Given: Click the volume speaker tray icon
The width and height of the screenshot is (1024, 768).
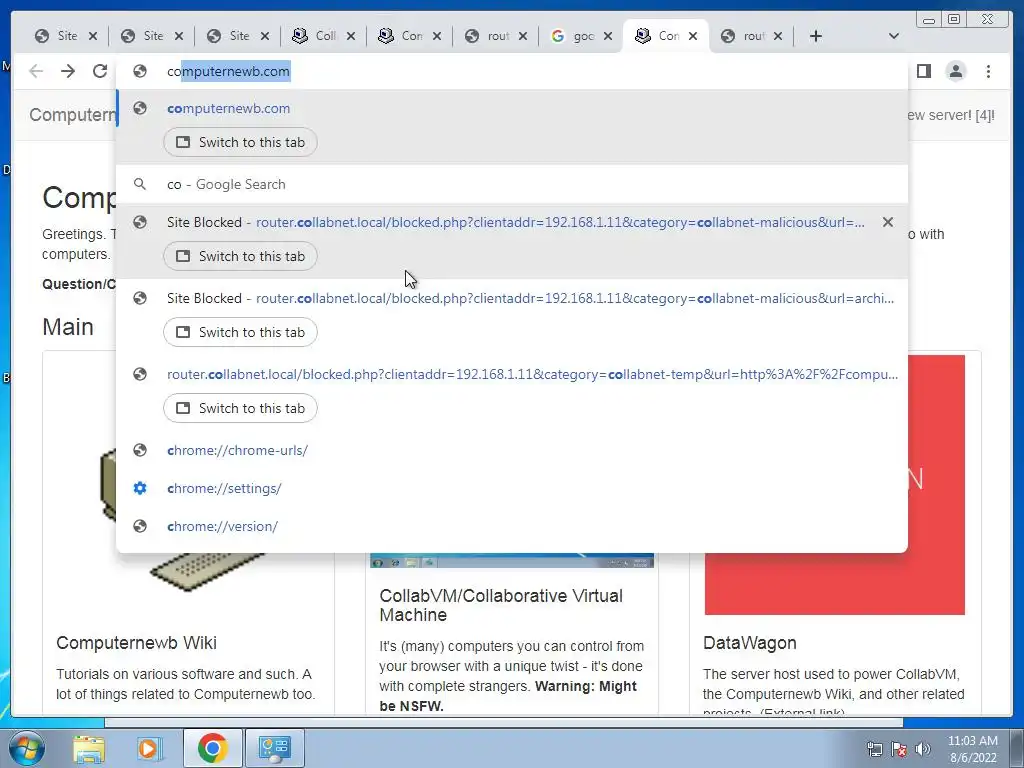Looking at the screenshot, I should tap(923, 749).
